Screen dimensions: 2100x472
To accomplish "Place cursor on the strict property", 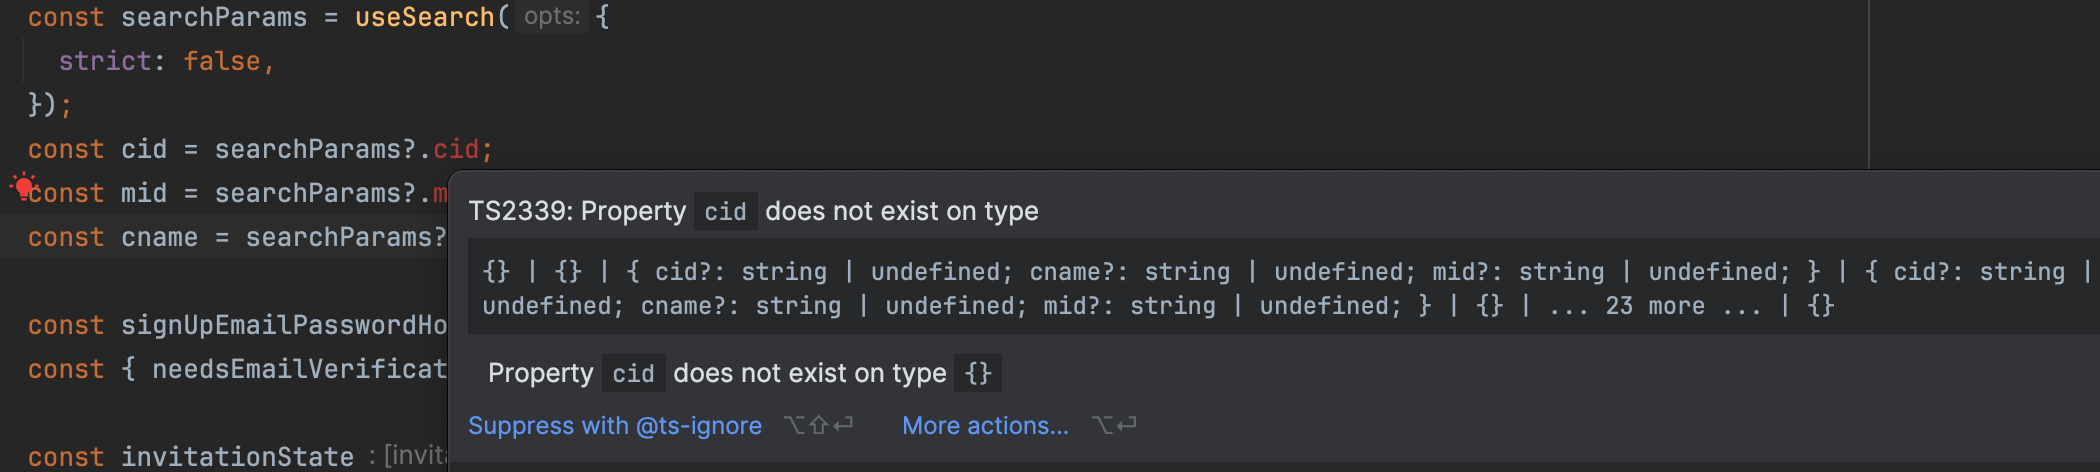I will pos(104,61).
